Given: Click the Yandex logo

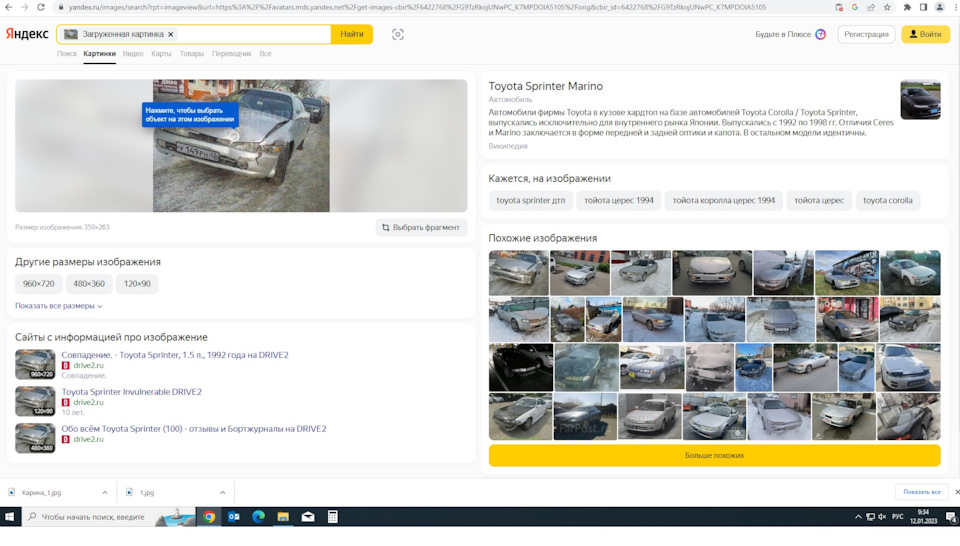Looking at the screenshot, I should pos(27,34).
